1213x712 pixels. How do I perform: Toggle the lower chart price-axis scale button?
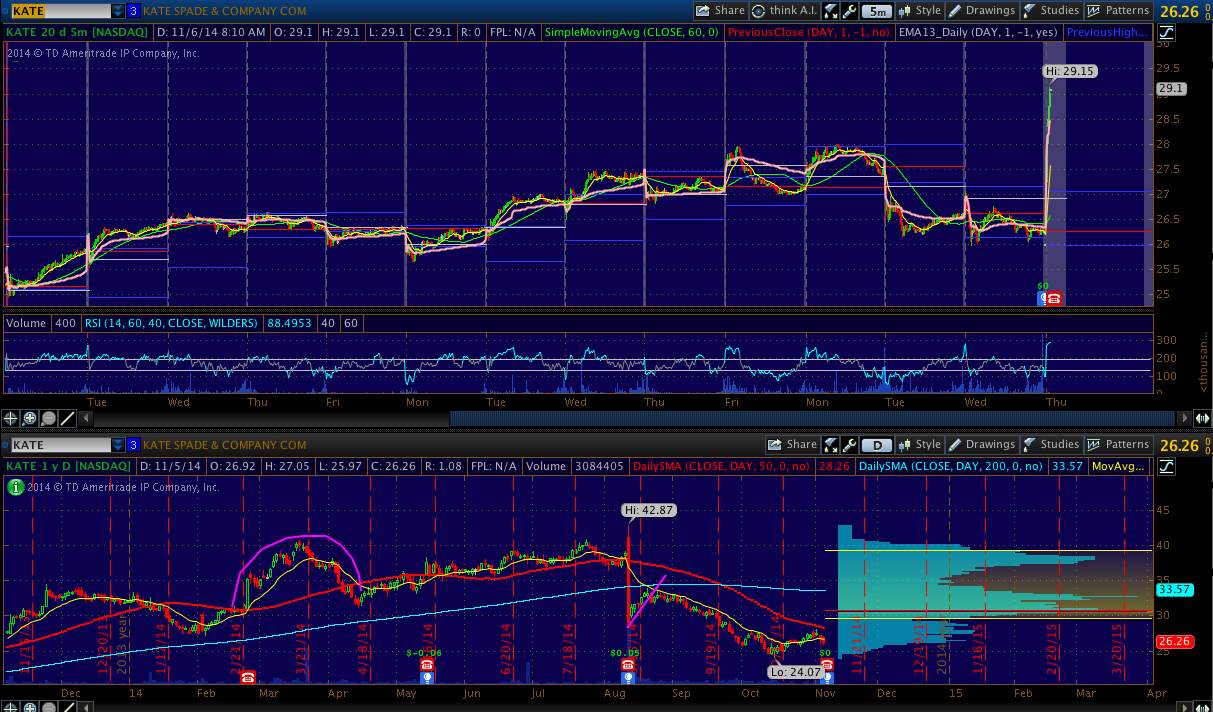tap(1167, 467)
